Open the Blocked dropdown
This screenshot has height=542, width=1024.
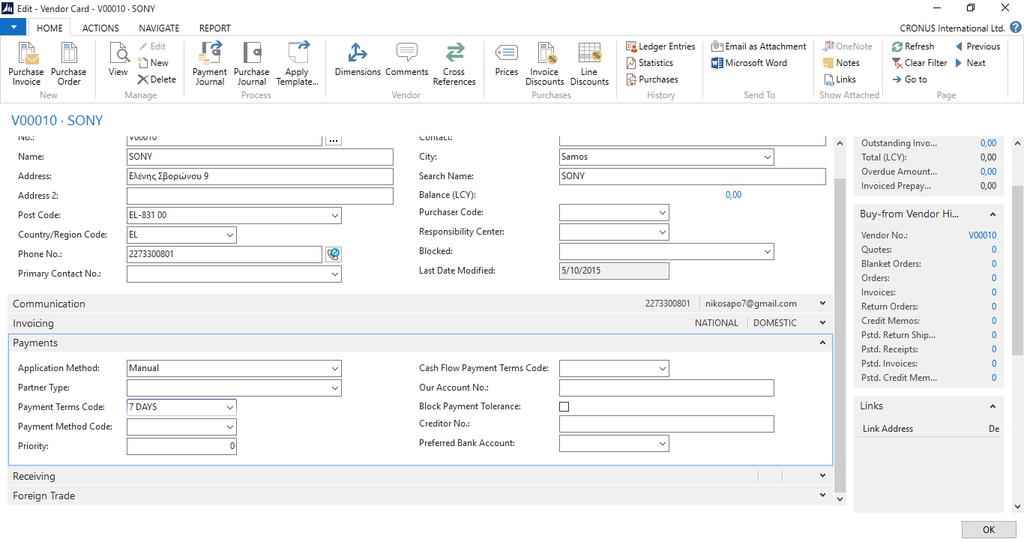point(767,251)
